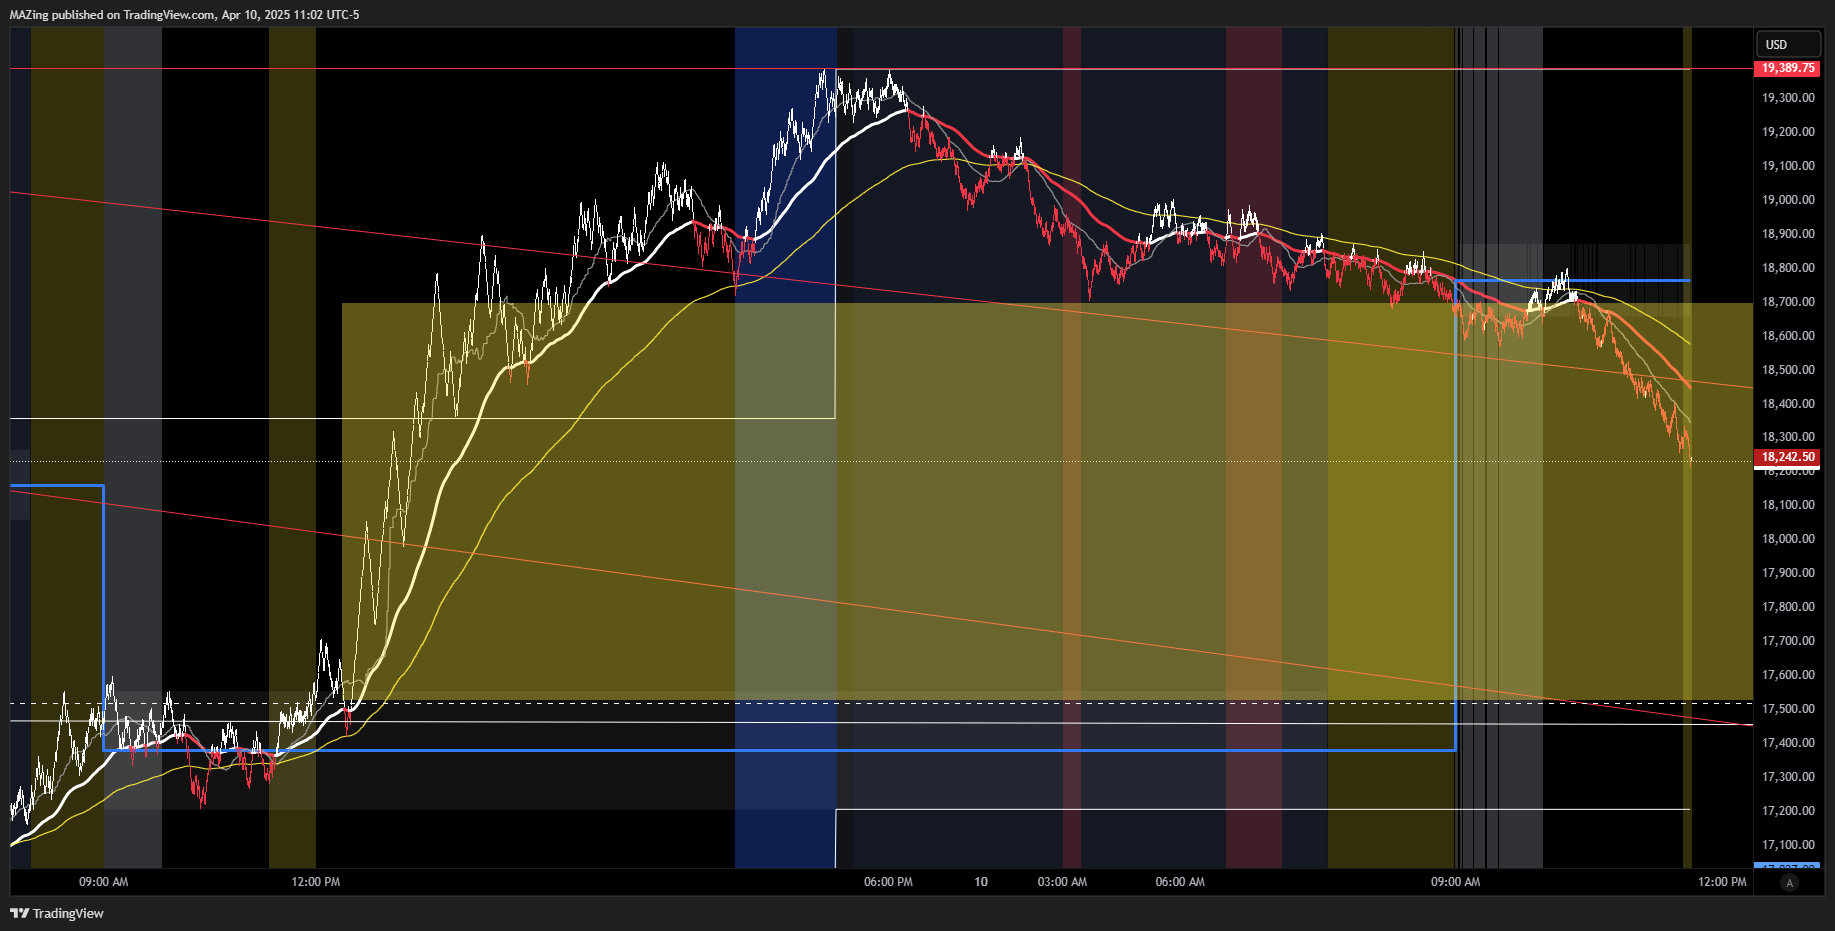Viewport: 1835px width, 931px height.
Task: Click the second 09:00 AM time label
Action: click(1456, 882)
